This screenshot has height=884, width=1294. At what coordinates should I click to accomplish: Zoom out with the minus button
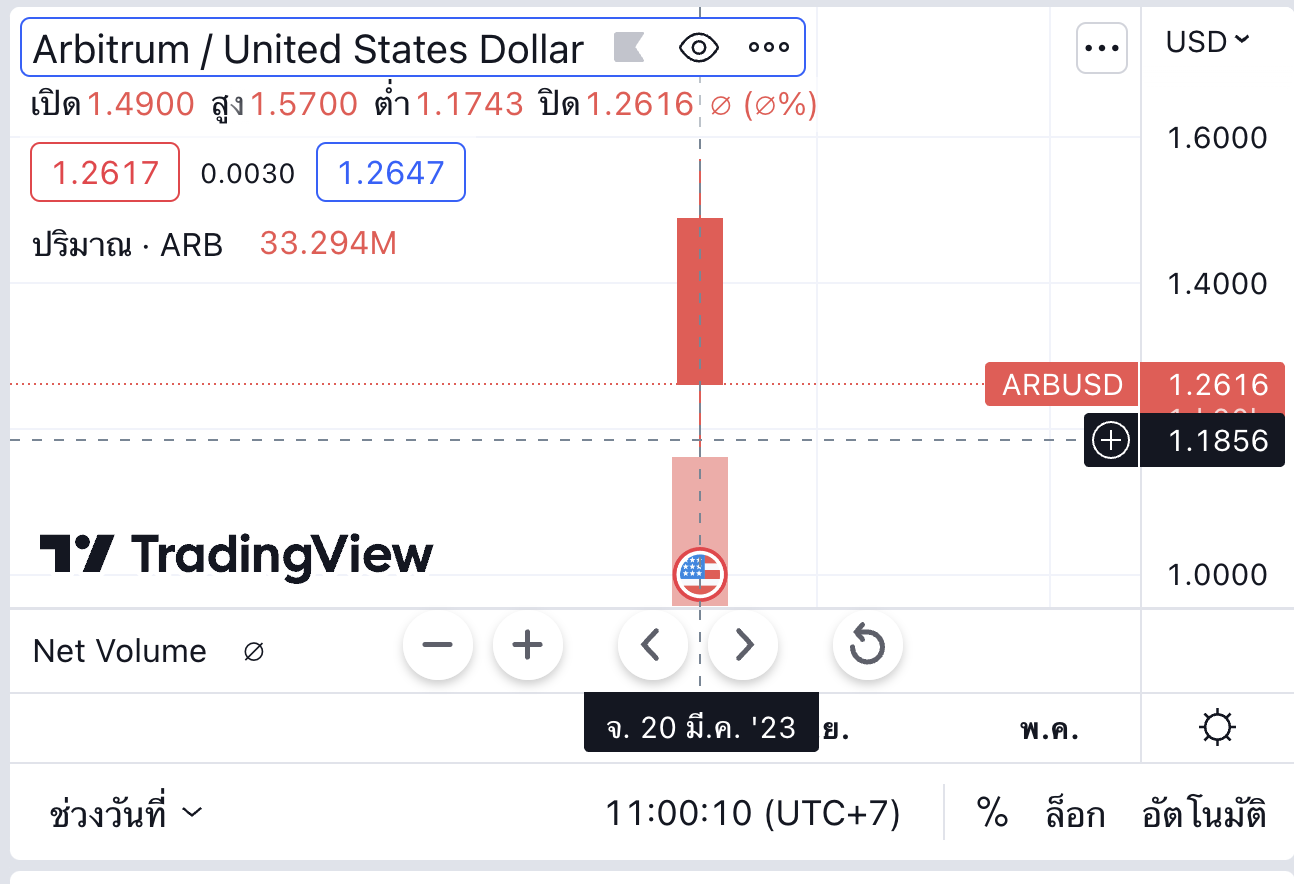[x=438, y=645]
